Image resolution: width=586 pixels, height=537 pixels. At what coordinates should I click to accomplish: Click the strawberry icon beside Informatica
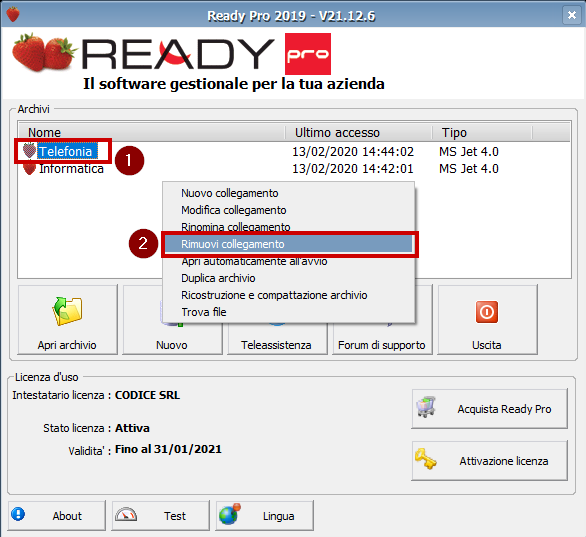pyautogui.click(x=30, y=169)
